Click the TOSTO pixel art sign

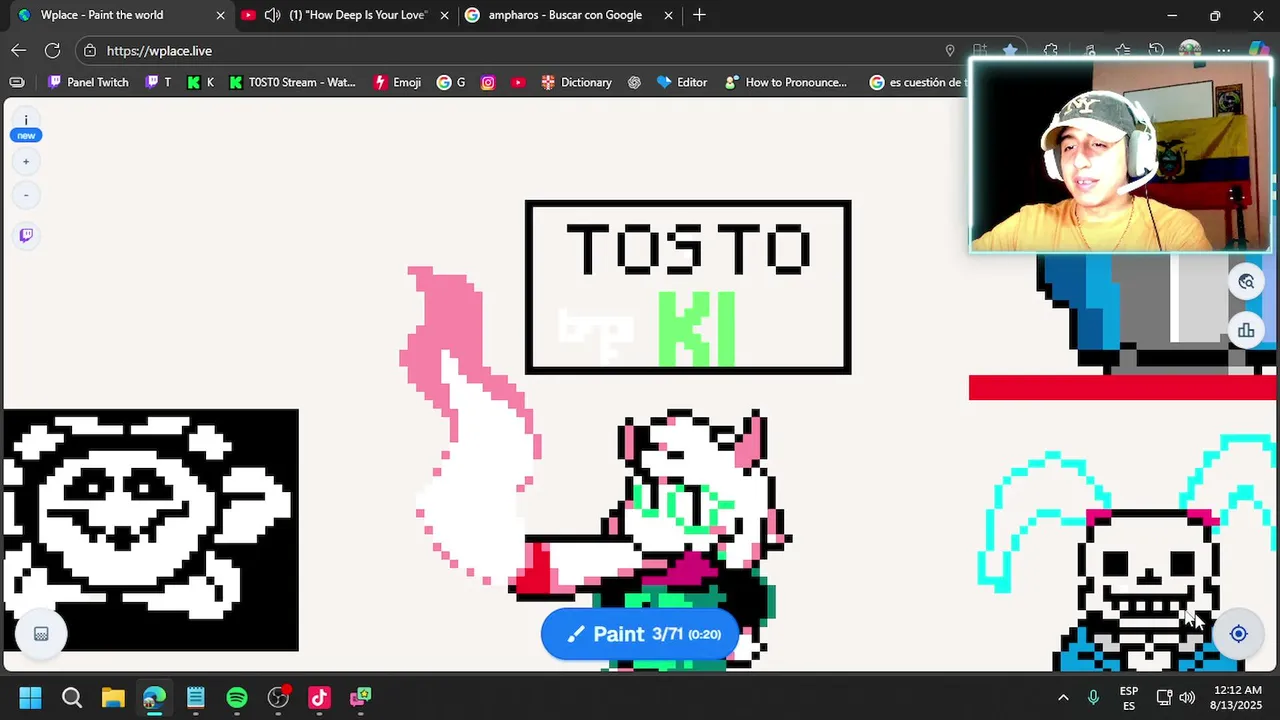688,287
